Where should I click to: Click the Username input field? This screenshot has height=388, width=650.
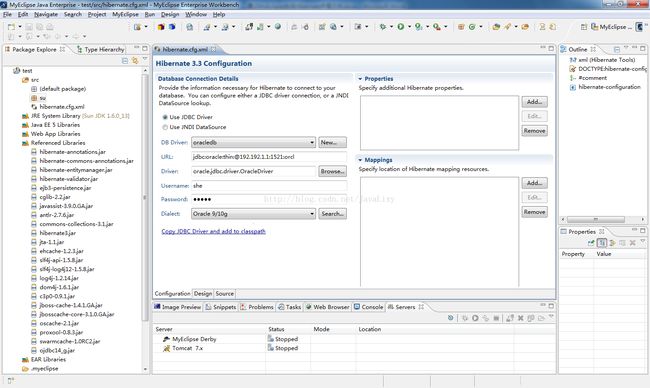coord(269,186)
